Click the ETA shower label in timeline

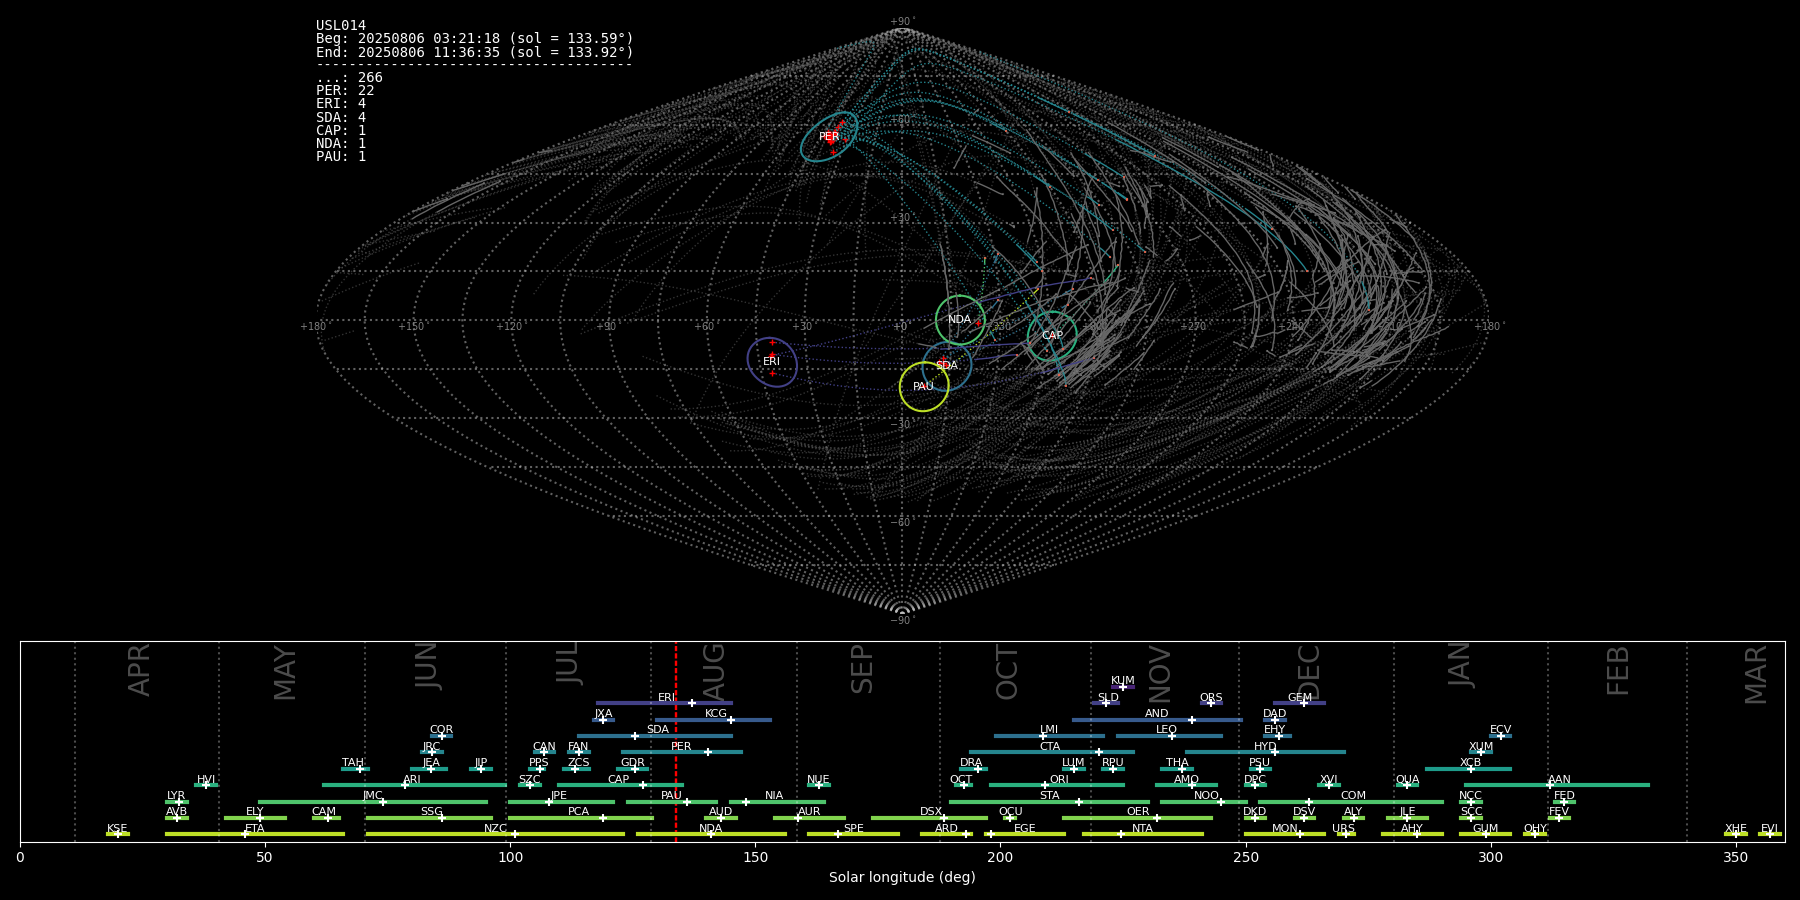point(255,829)
